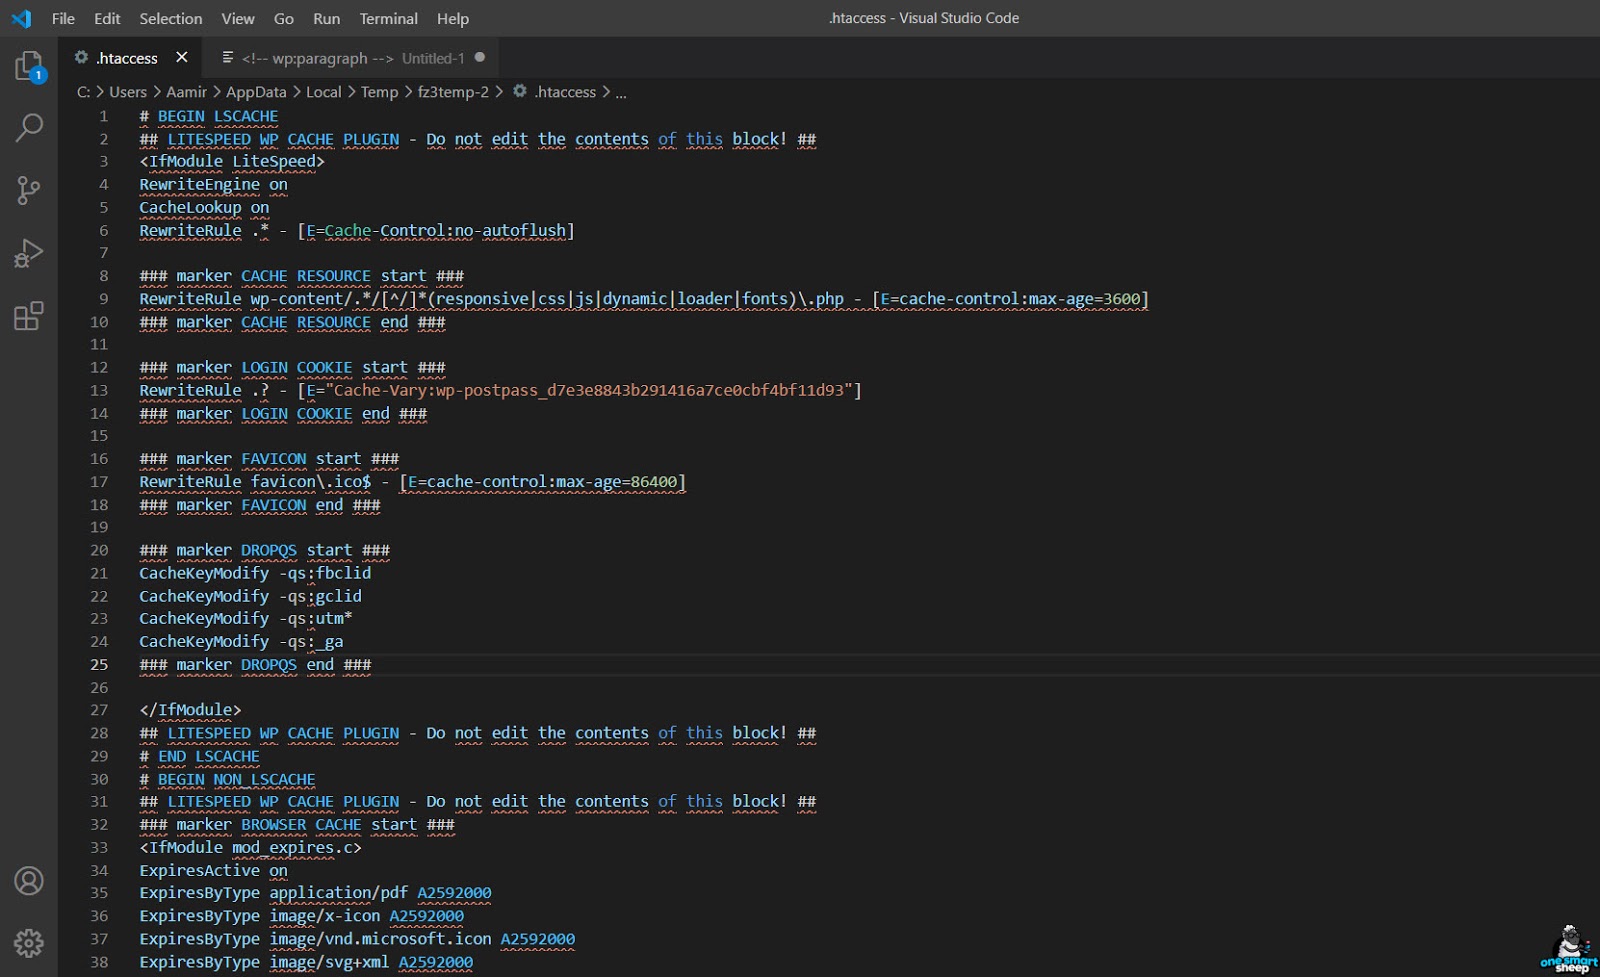Screen dimensions: 1600x977
Task: Open the Explorer view in activity bar
Action: (x=29, y=67)
